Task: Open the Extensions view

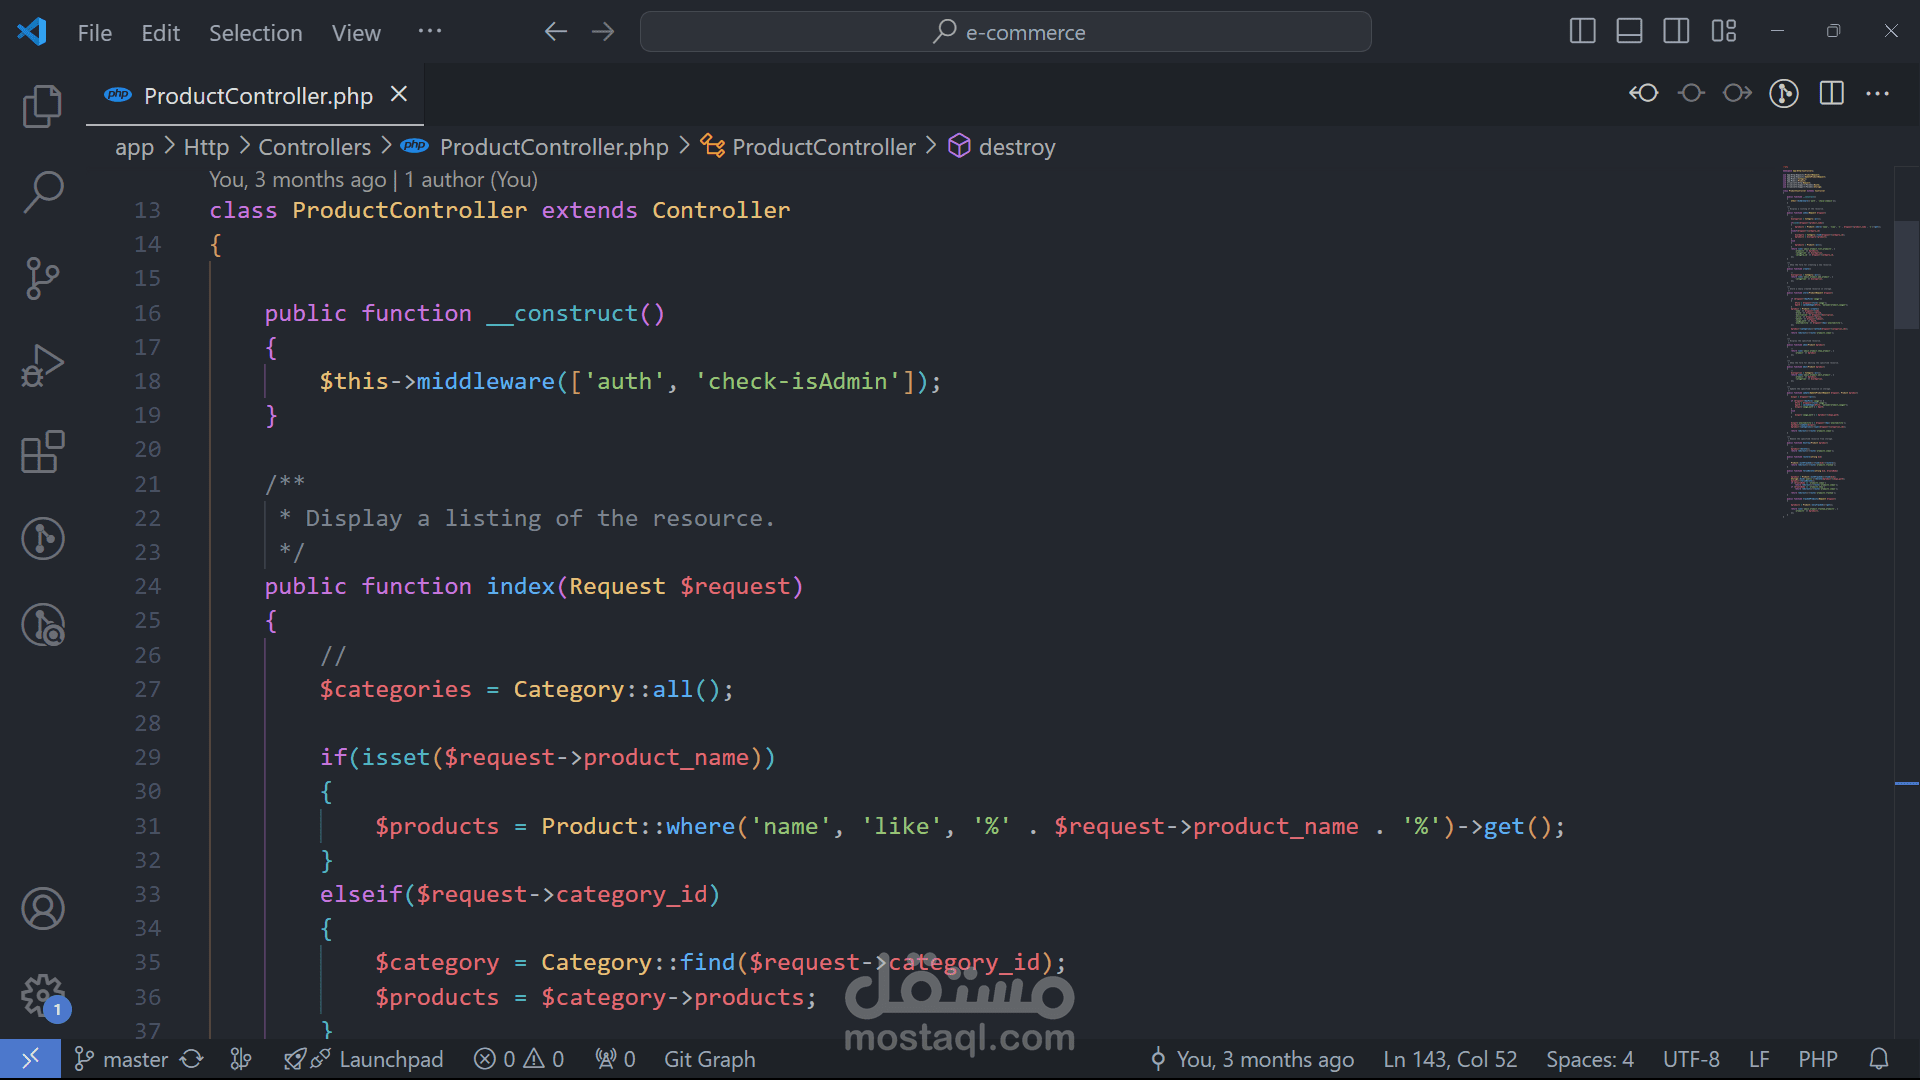Action: coord(42,452)
